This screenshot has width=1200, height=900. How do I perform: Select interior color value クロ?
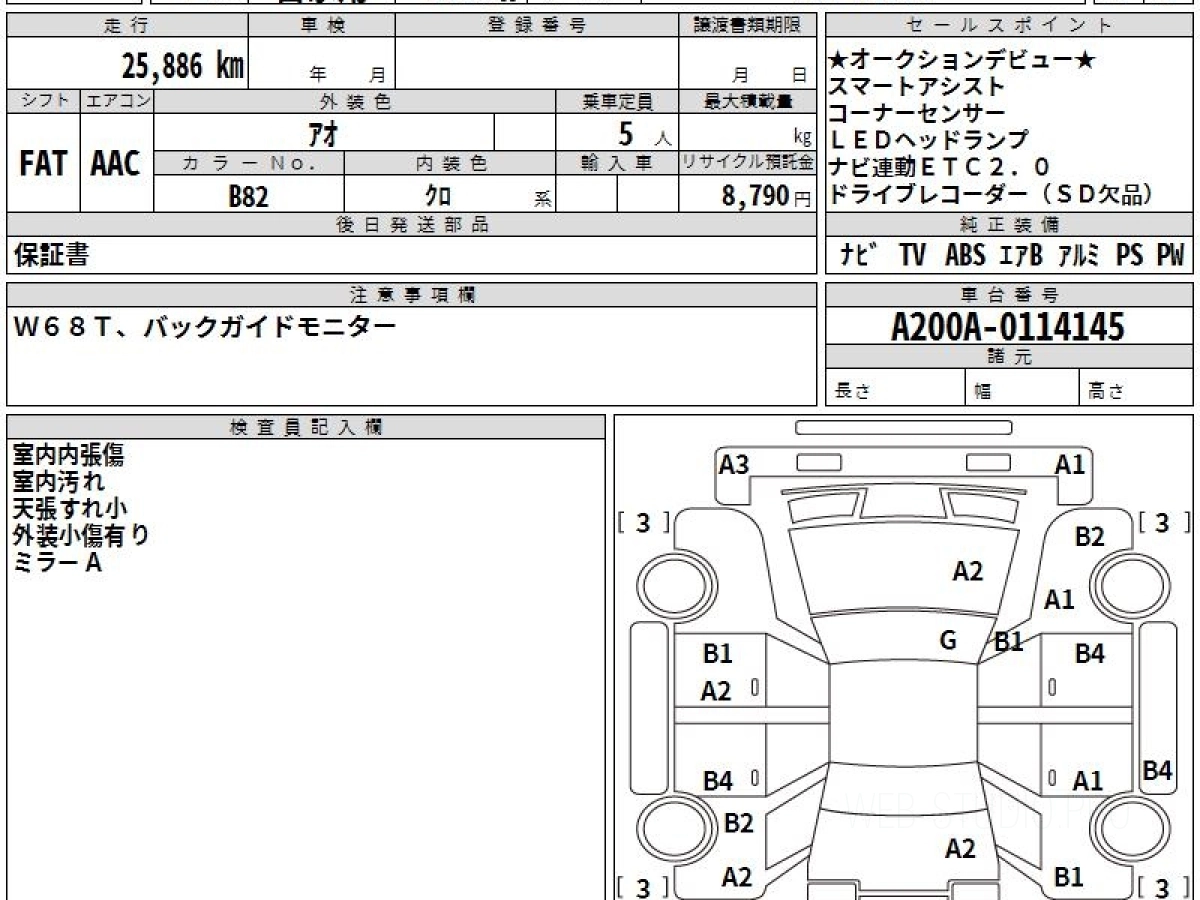point(438,196)
